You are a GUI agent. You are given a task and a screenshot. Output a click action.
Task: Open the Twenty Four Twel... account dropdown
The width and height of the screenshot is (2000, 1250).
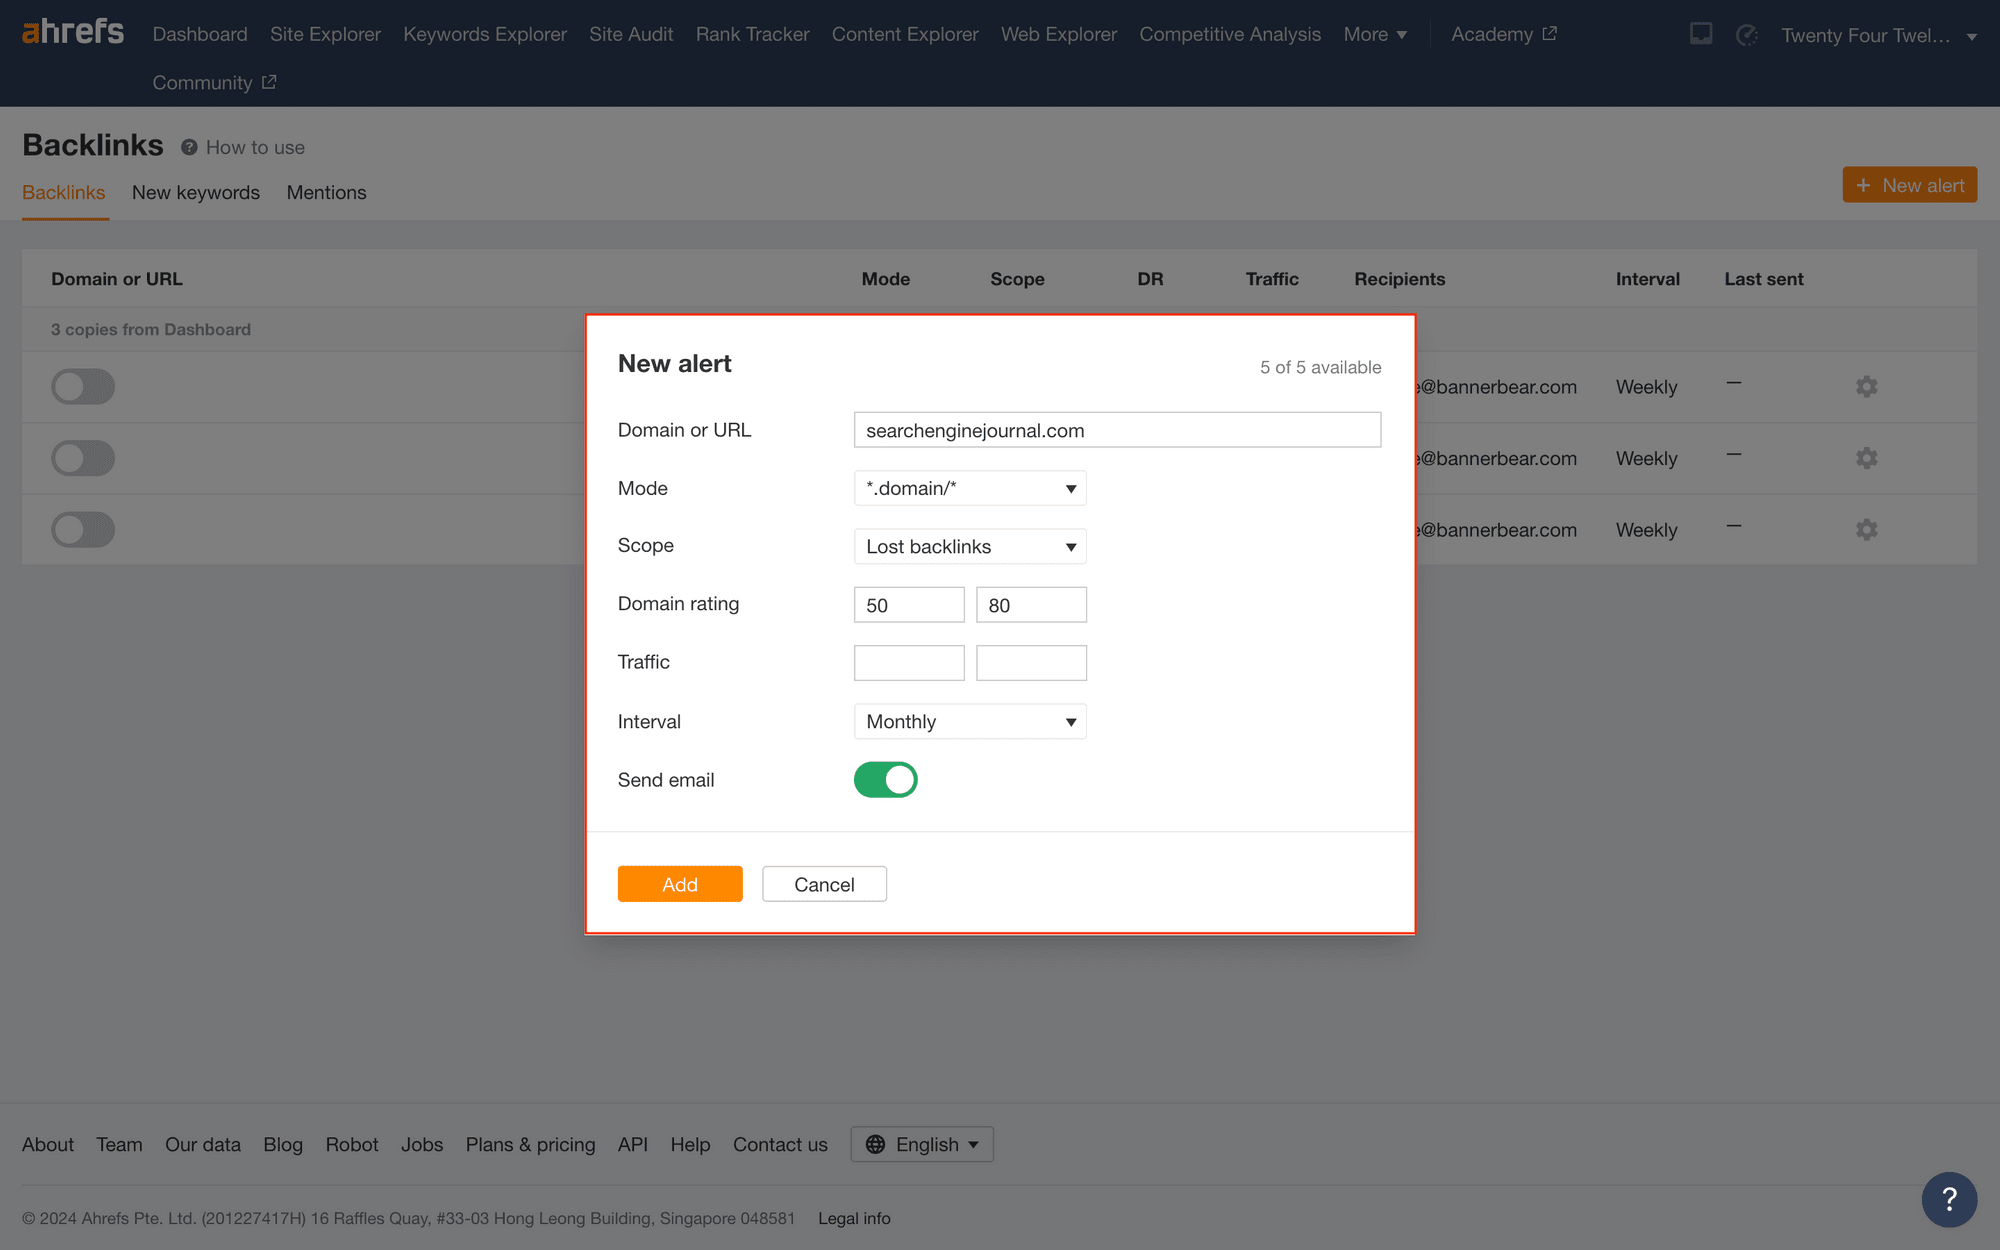click(1878, 35)
